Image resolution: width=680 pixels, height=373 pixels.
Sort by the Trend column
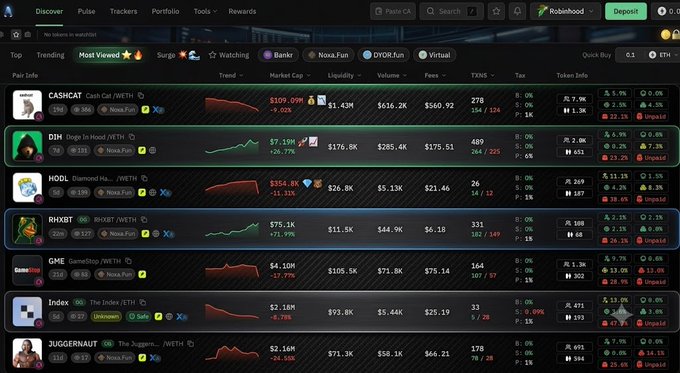[231, 75]
